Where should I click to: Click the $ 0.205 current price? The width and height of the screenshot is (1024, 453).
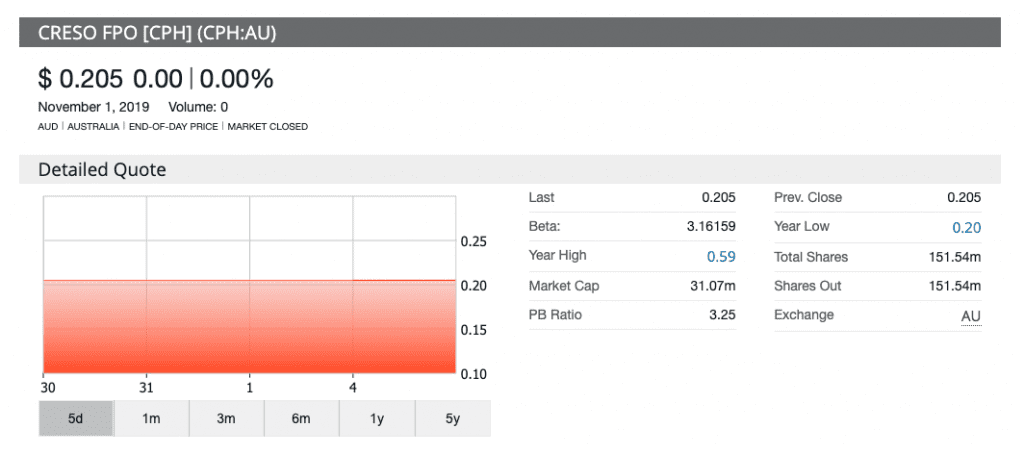[82, 79]
